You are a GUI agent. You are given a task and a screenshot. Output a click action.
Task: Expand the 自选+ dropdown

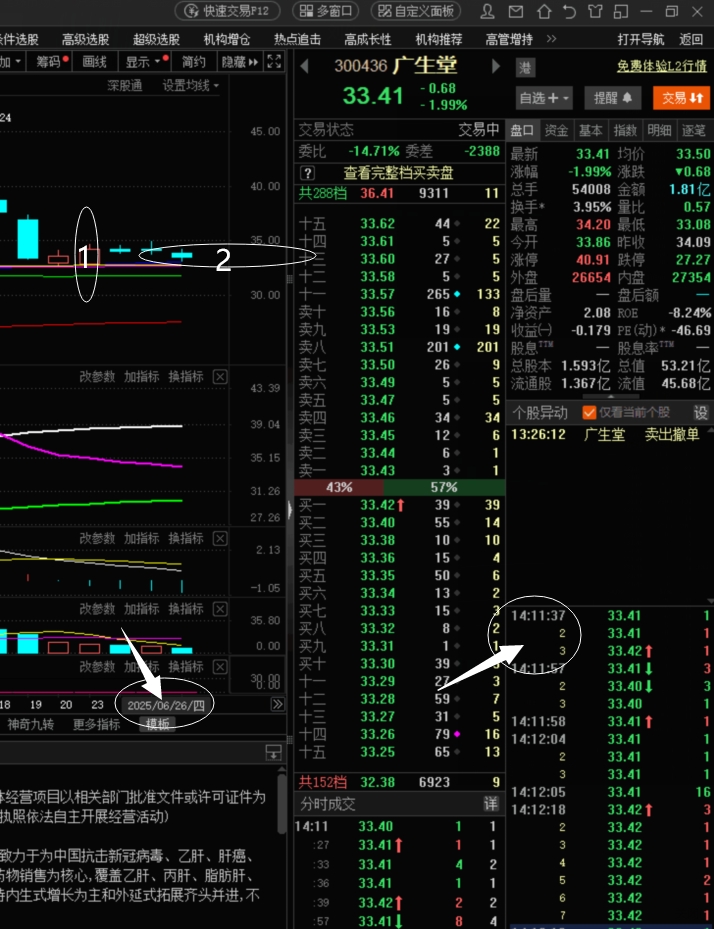[544, 98]
